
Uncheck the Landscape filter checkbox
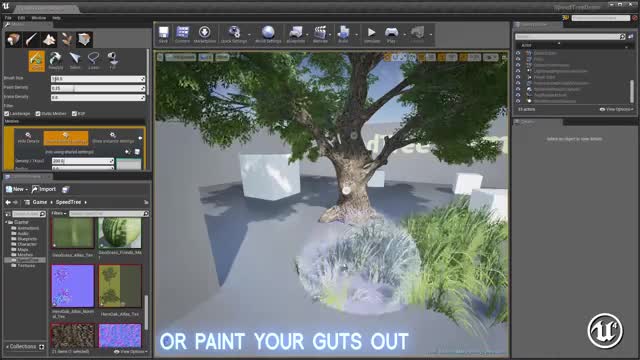tap(7, 114)
